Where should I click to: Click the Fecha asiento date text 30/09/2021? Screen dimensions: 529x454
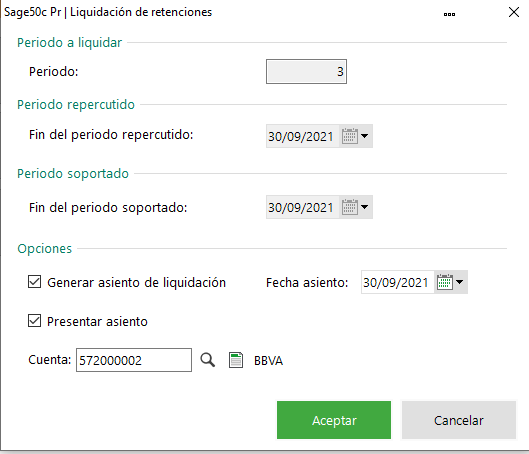(x=395, y=282)
